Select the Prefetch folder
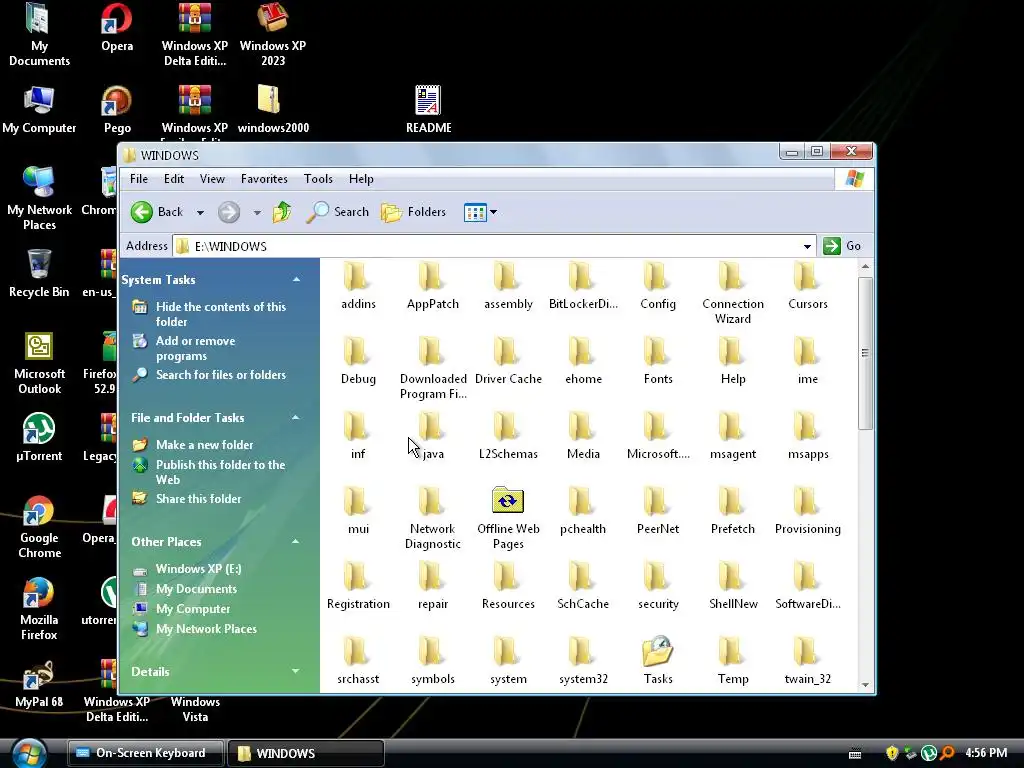The height and width of the screenshot is (768, 1024). [x=733, y=511]
